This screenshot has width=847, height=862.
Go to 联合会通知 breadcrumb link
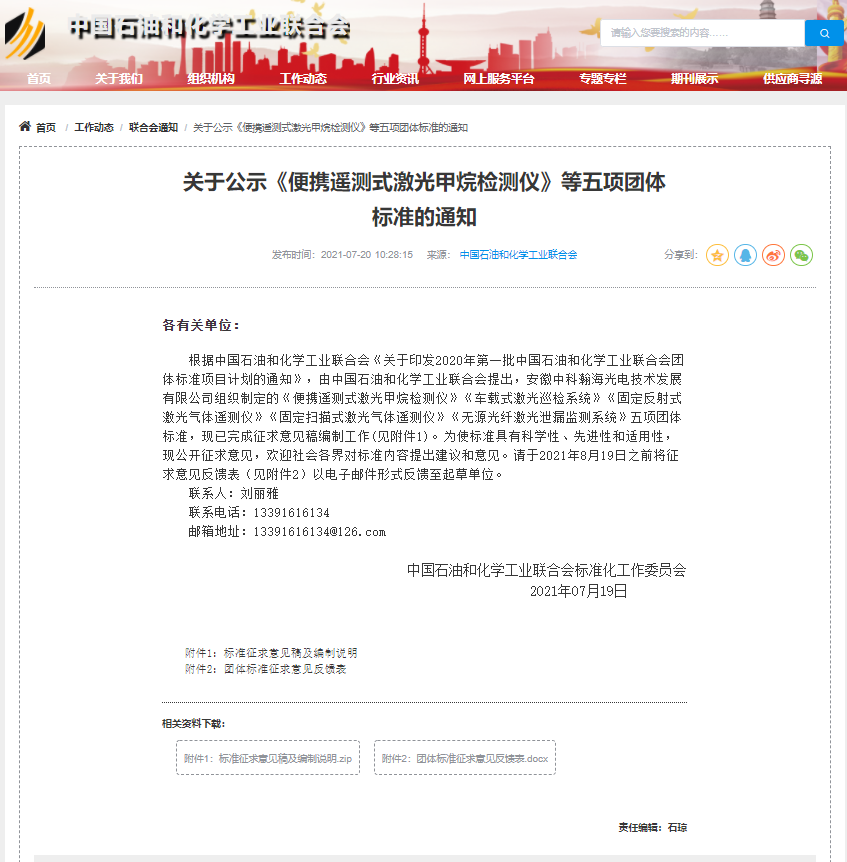(153, 128)
